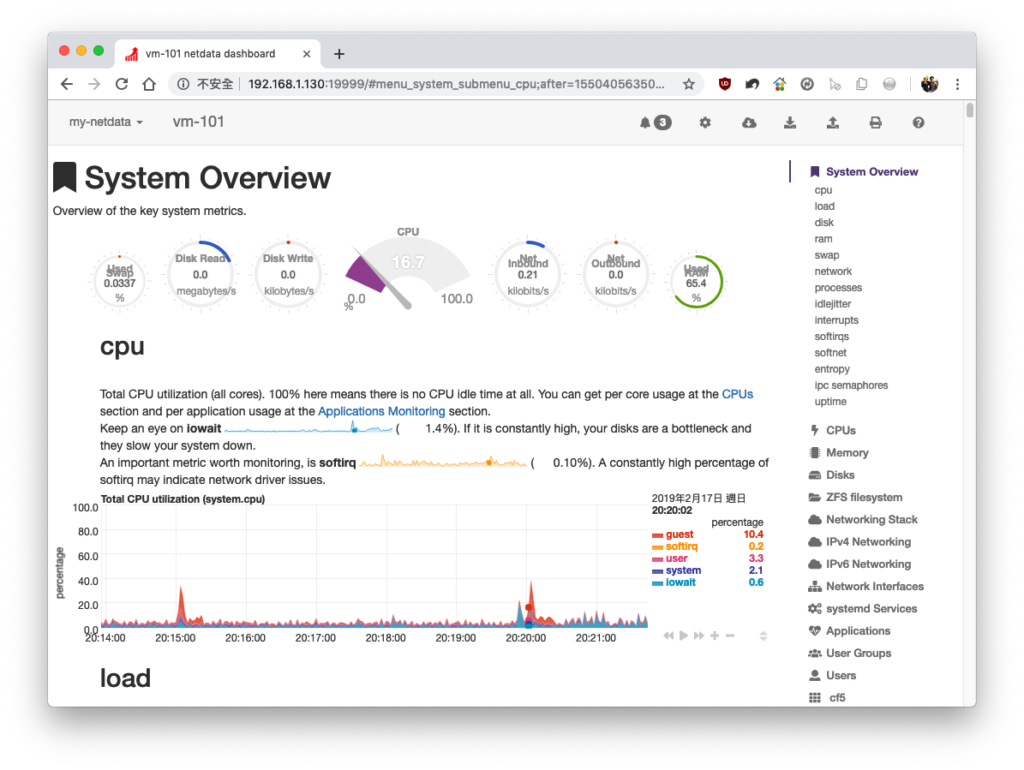This screenshot has width=1024, height=770.
Task: Reload the page with the refresh icon
Action: [x=121, y=84]
